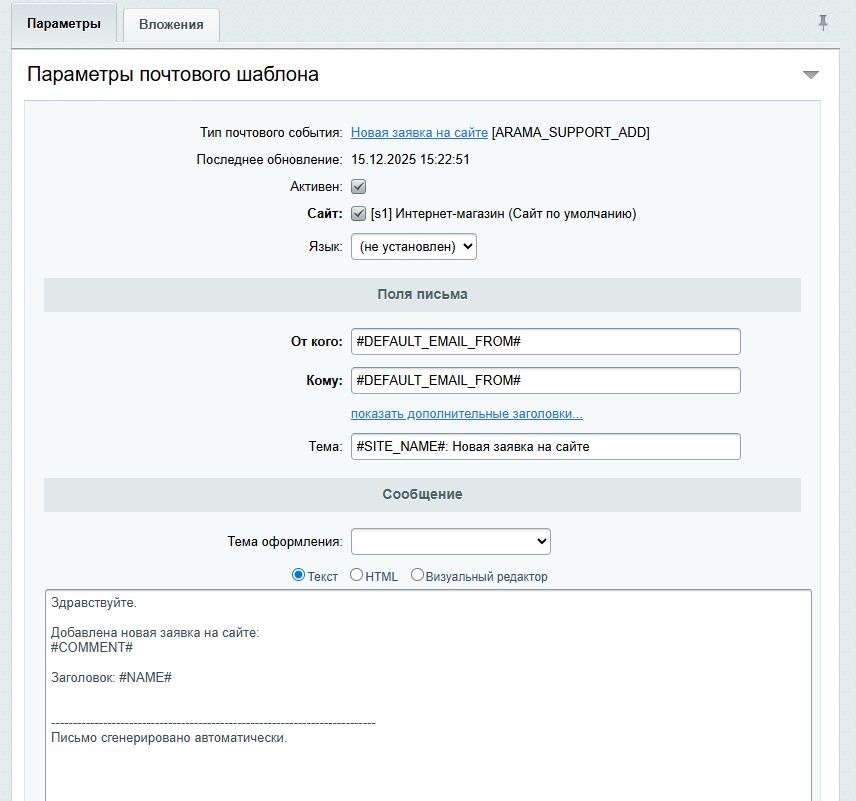
Task: Focus the Кому email field
Action: click(545, 380)
